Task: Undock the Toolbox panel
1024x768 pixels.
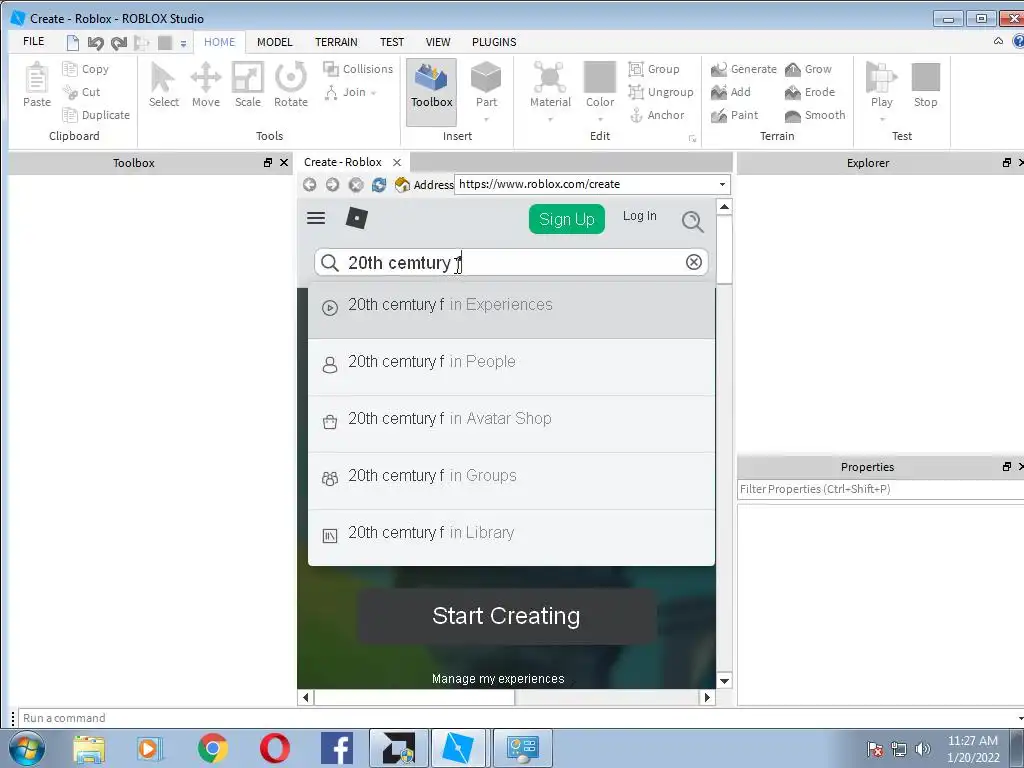Action: pos(268,163)
